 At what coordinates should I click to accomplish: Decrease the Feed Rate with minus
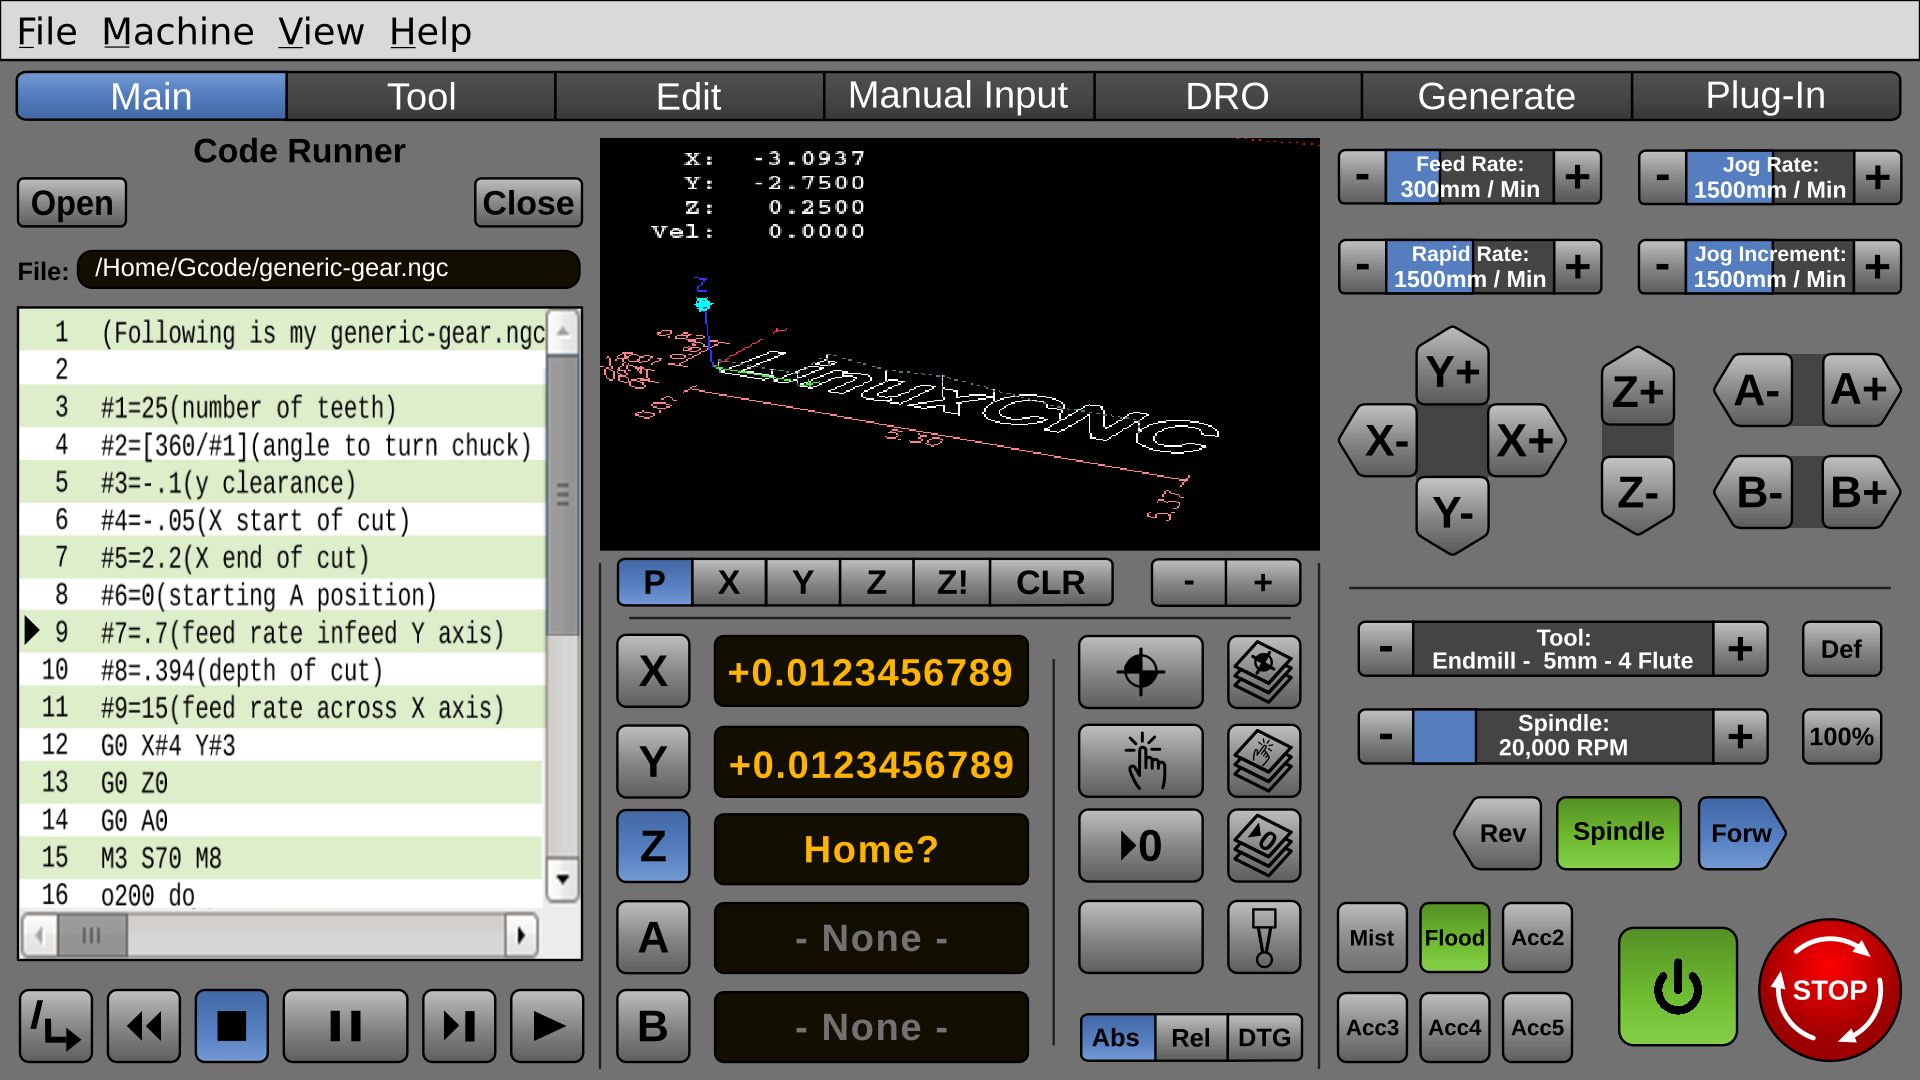(1362, 177)
